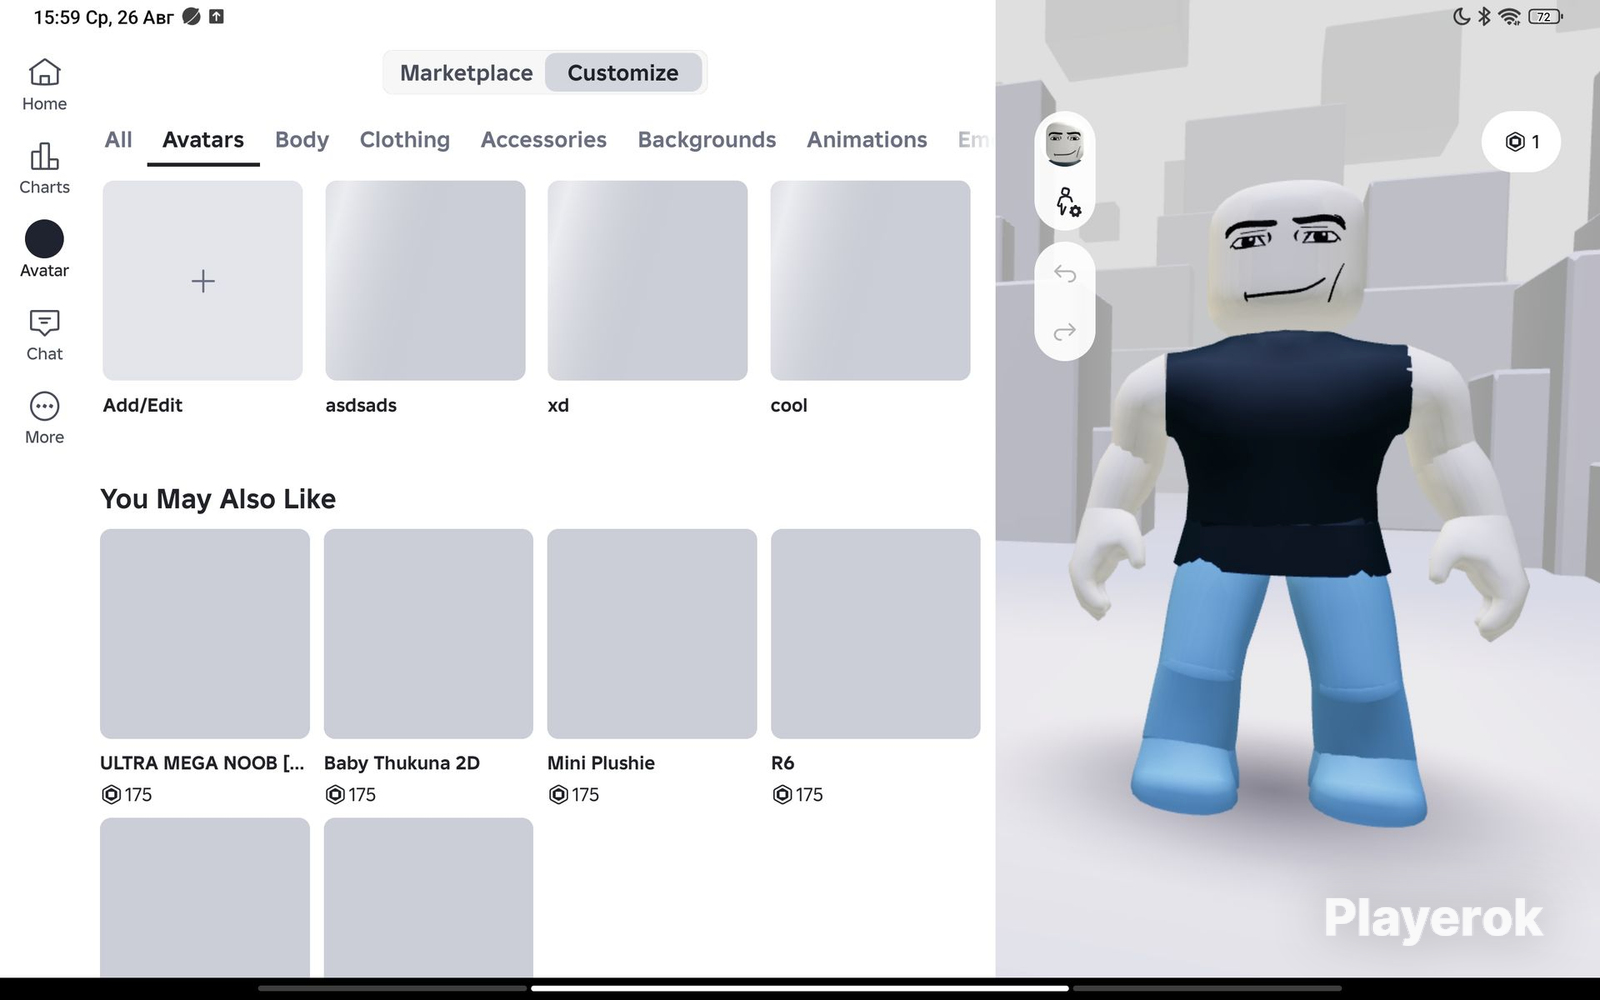Open the R6 item thumbnail

(x=876, y=634)
